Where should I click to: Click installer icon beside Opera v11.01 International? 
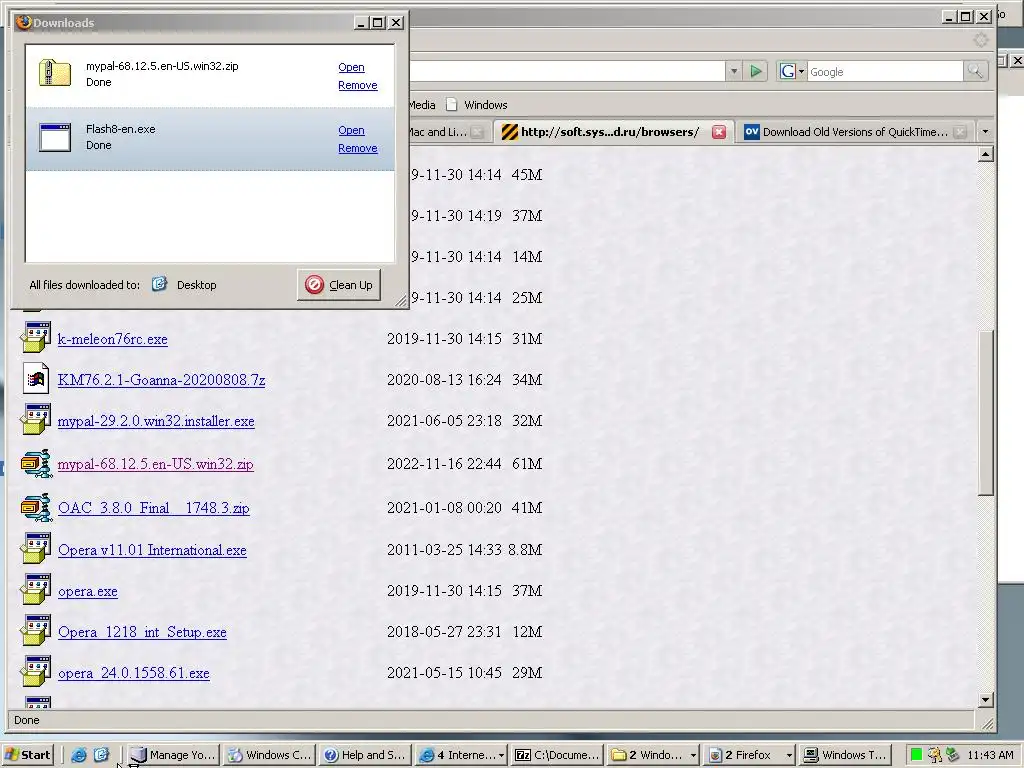36,549
